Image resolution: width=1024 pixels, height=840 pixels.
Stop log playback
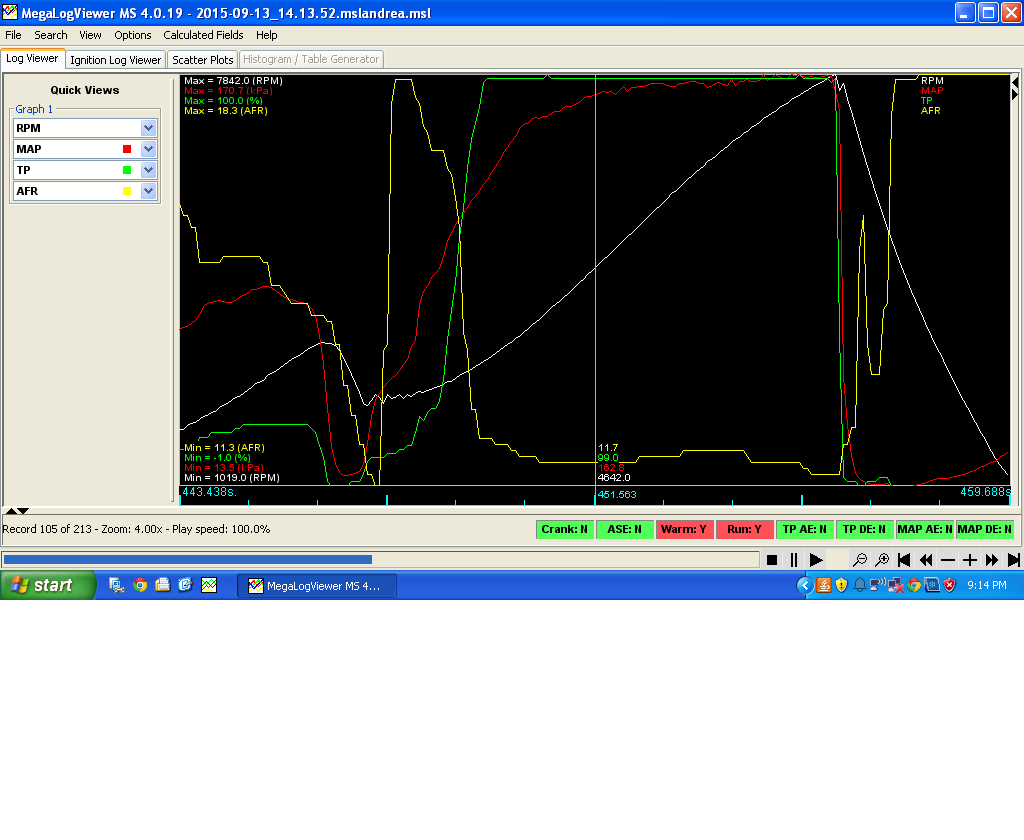[x=772, y=560]
